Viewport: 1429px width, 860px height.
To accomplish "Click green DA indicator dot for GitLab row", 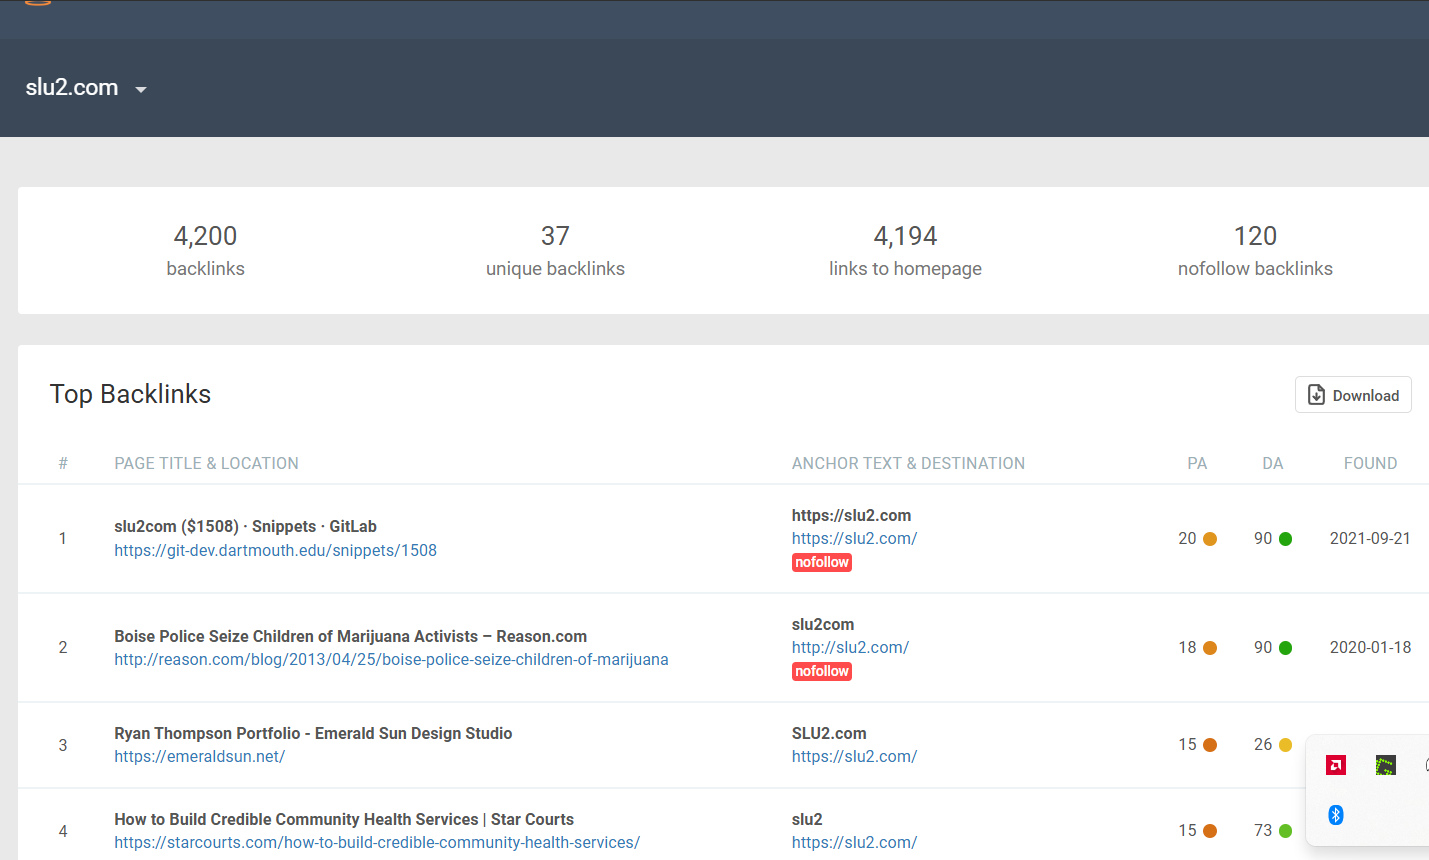I will (x=1285, y=539).
